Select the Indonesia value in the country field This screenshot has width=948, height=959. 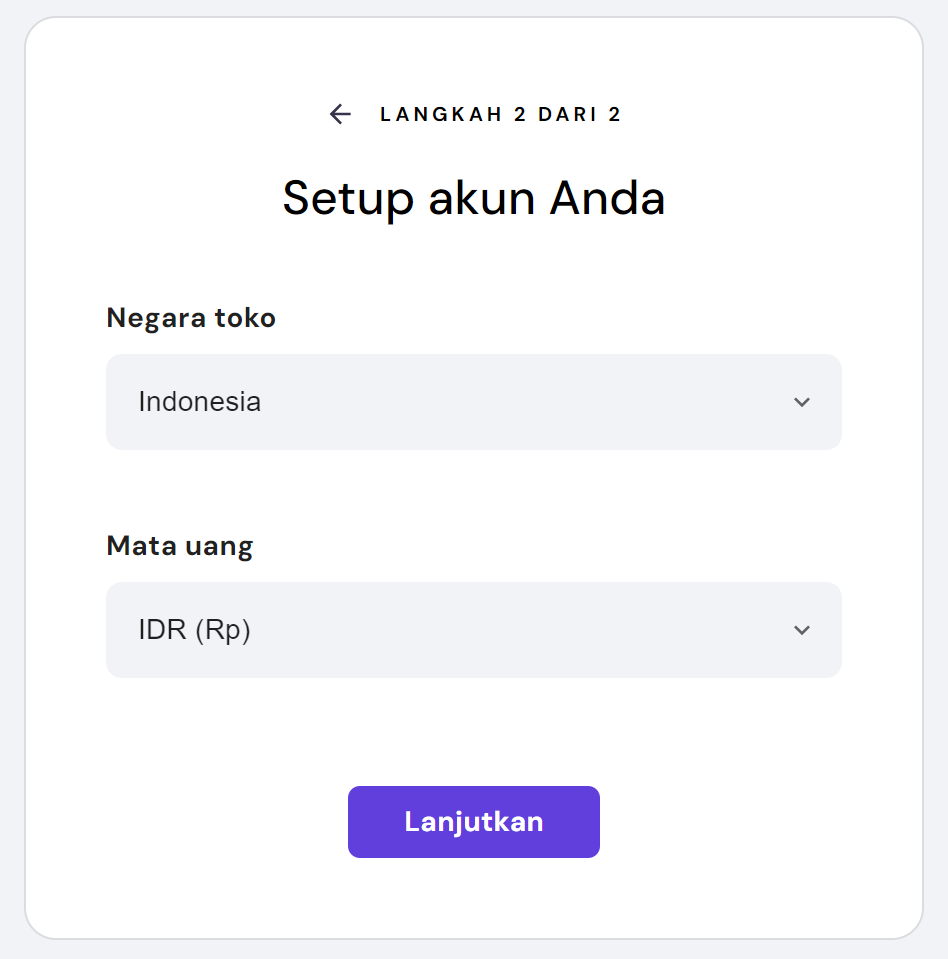click(199, 402)
